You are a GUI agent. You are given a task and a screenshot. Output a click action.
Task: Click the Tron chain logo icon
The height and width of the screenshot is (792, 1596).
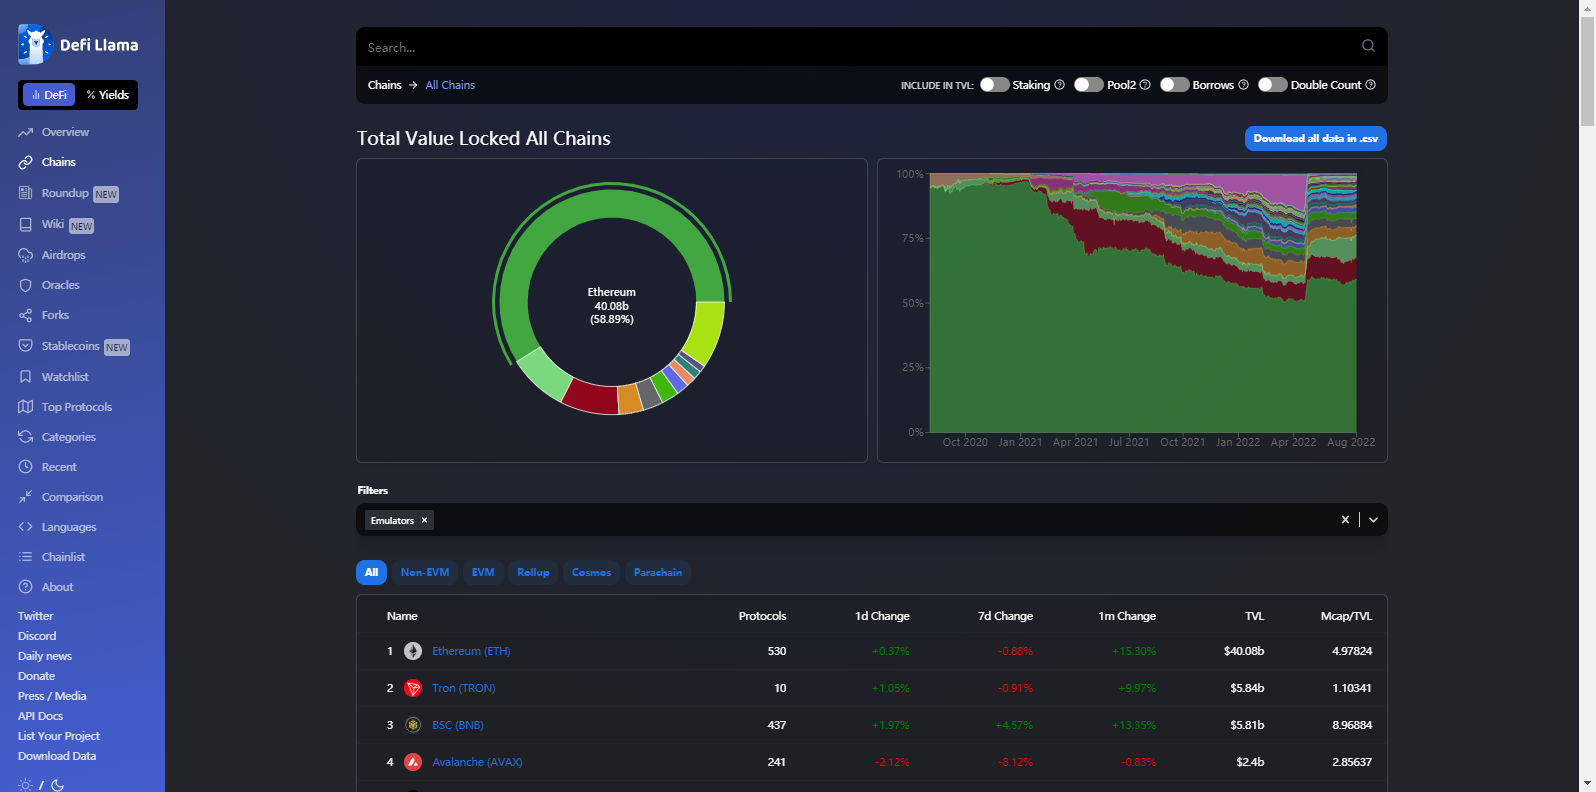(x=413, y=688)
